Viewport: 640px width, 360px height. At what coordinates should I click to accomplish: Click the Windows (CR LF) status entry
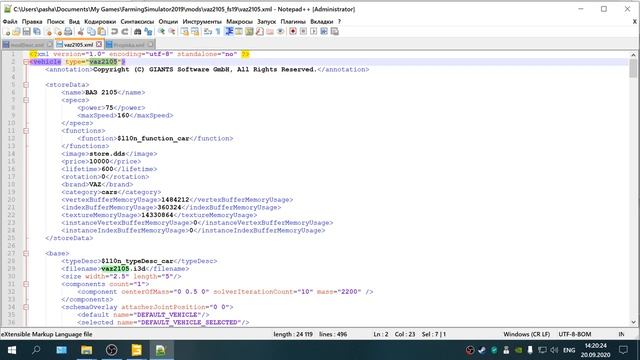click(527, 334)
